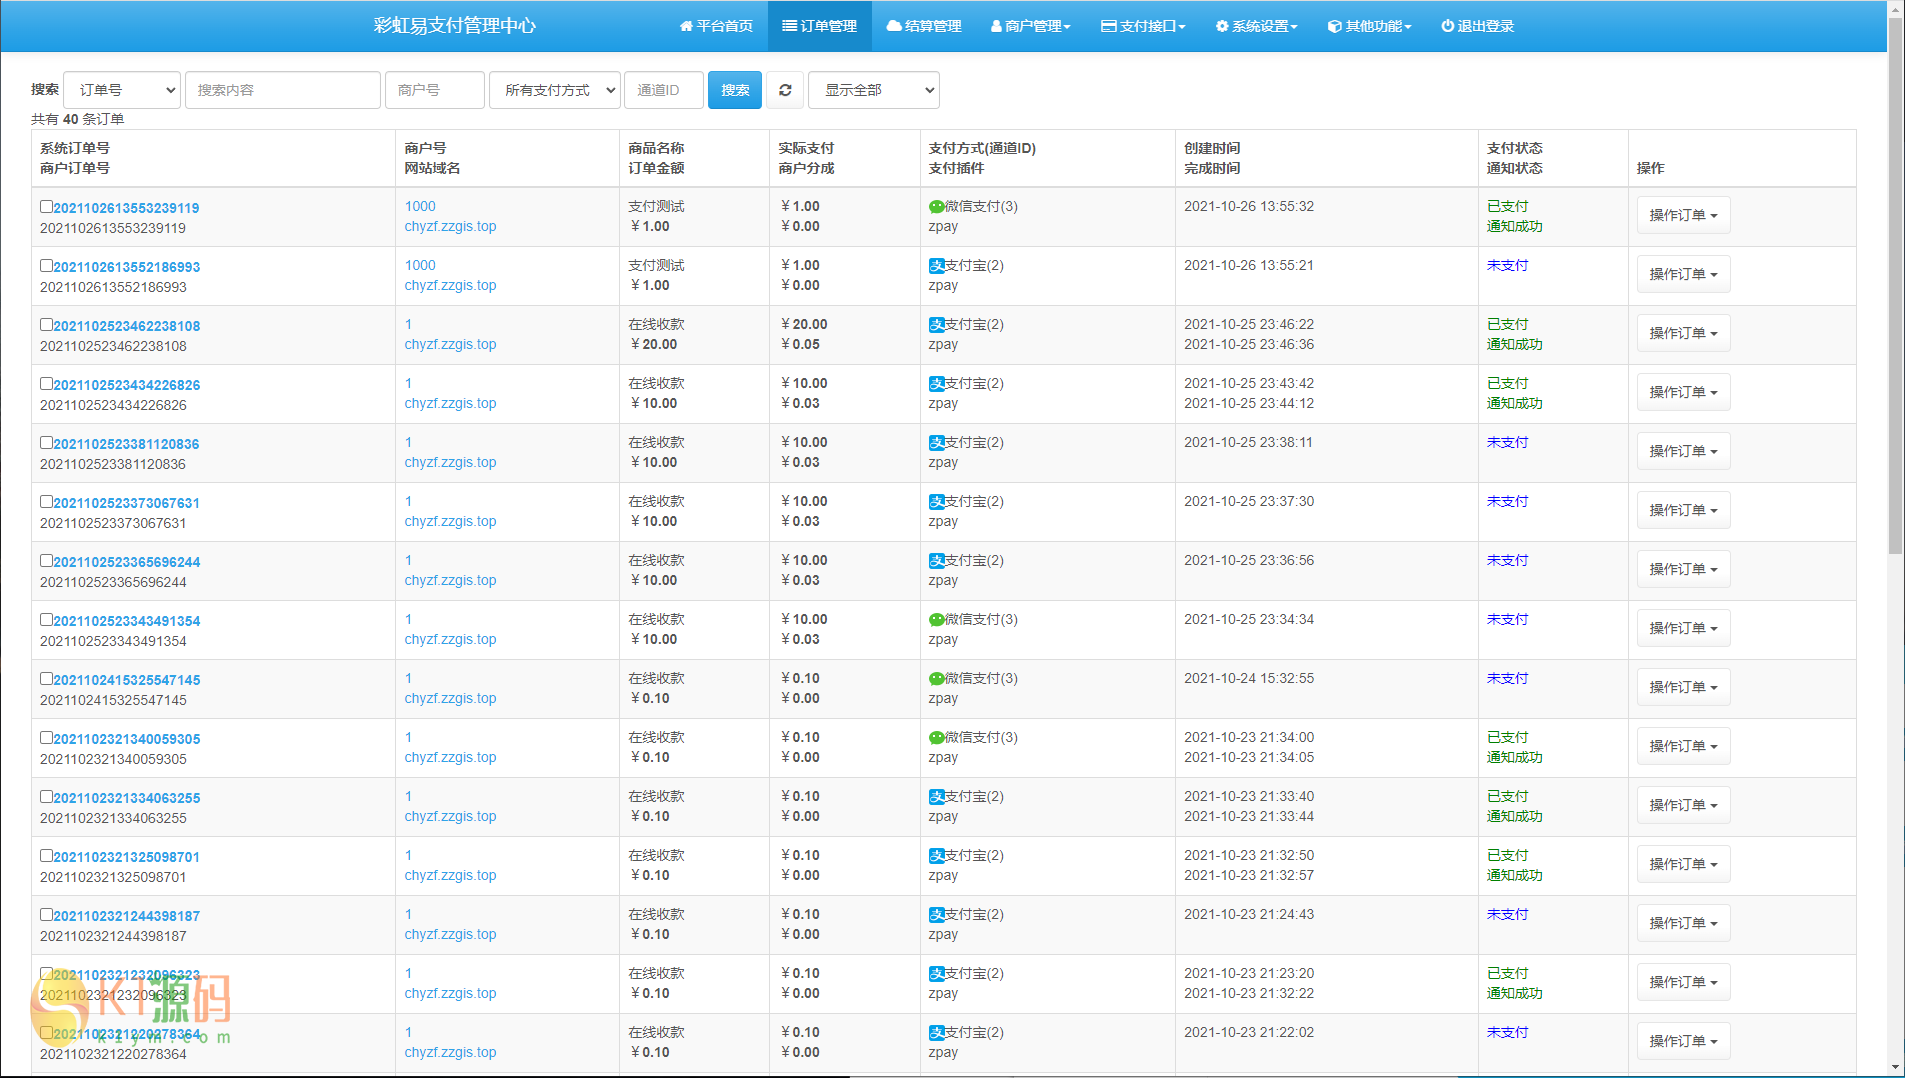
Task: Open 操作订单 menu for order 2021102321244398187
Action: coord(1683,923)
